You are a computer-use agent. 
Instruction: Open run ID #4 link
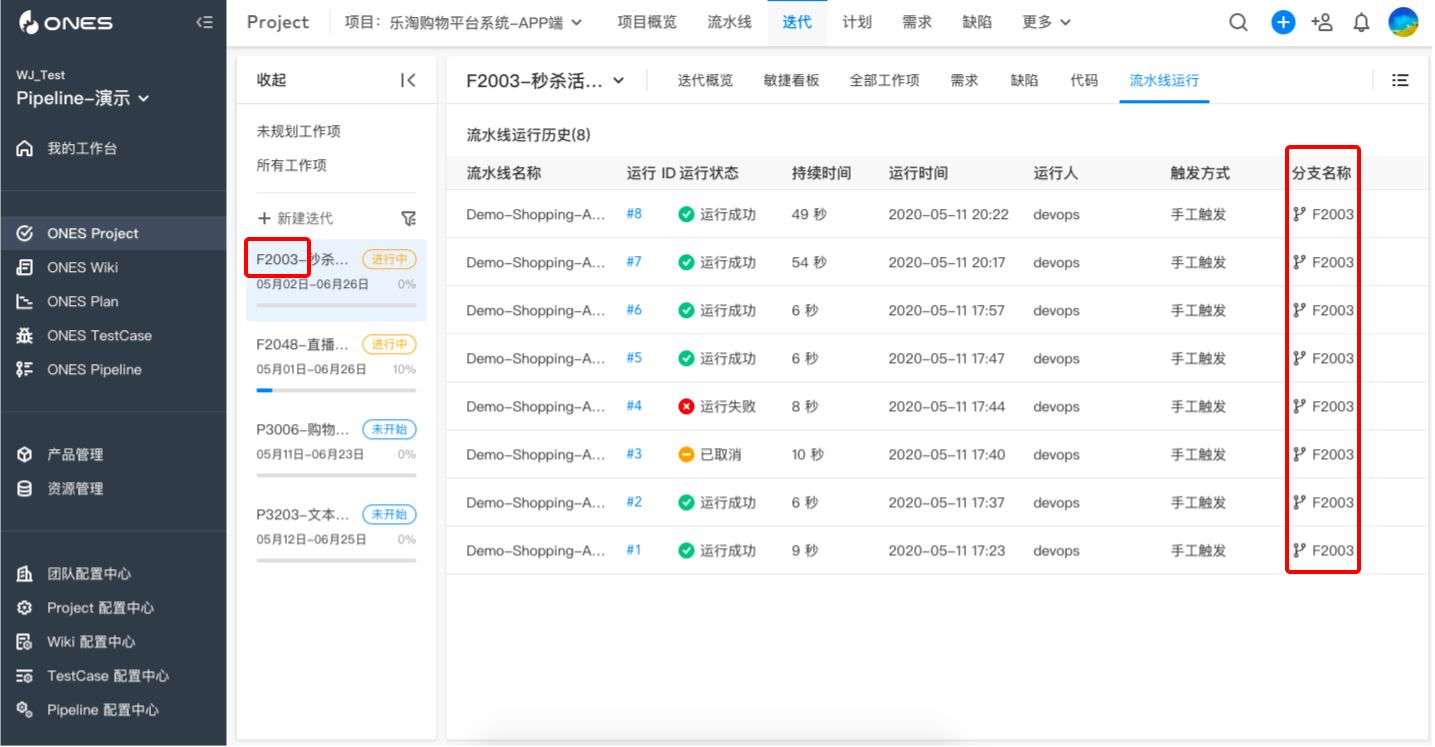pyautogui.click(x=634, y=405)
